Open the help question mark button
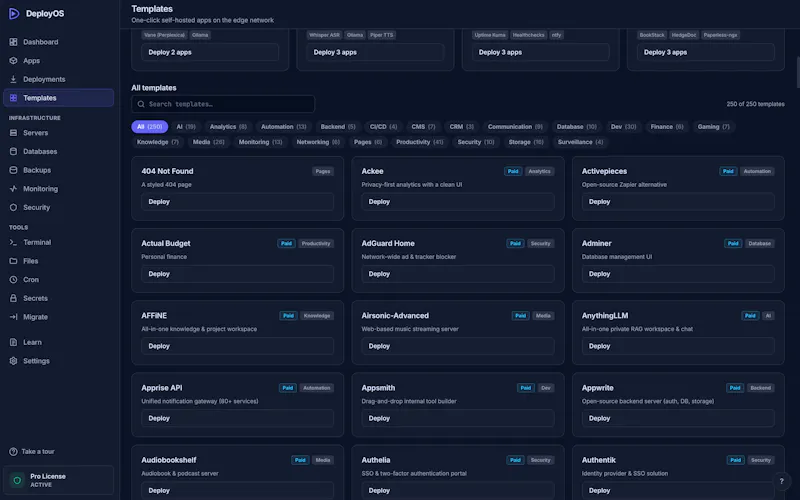This screenshot has height=500, width=800. [x=781, y=481]
